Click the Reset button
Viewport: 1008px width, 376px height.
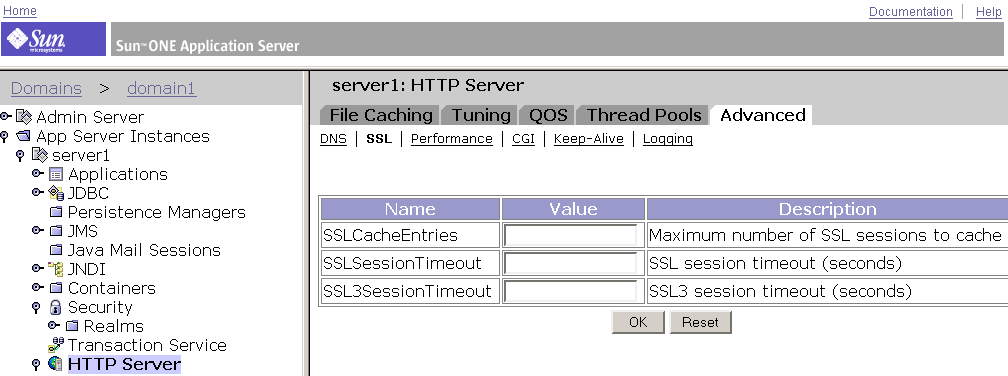click(x=700, y=322)
